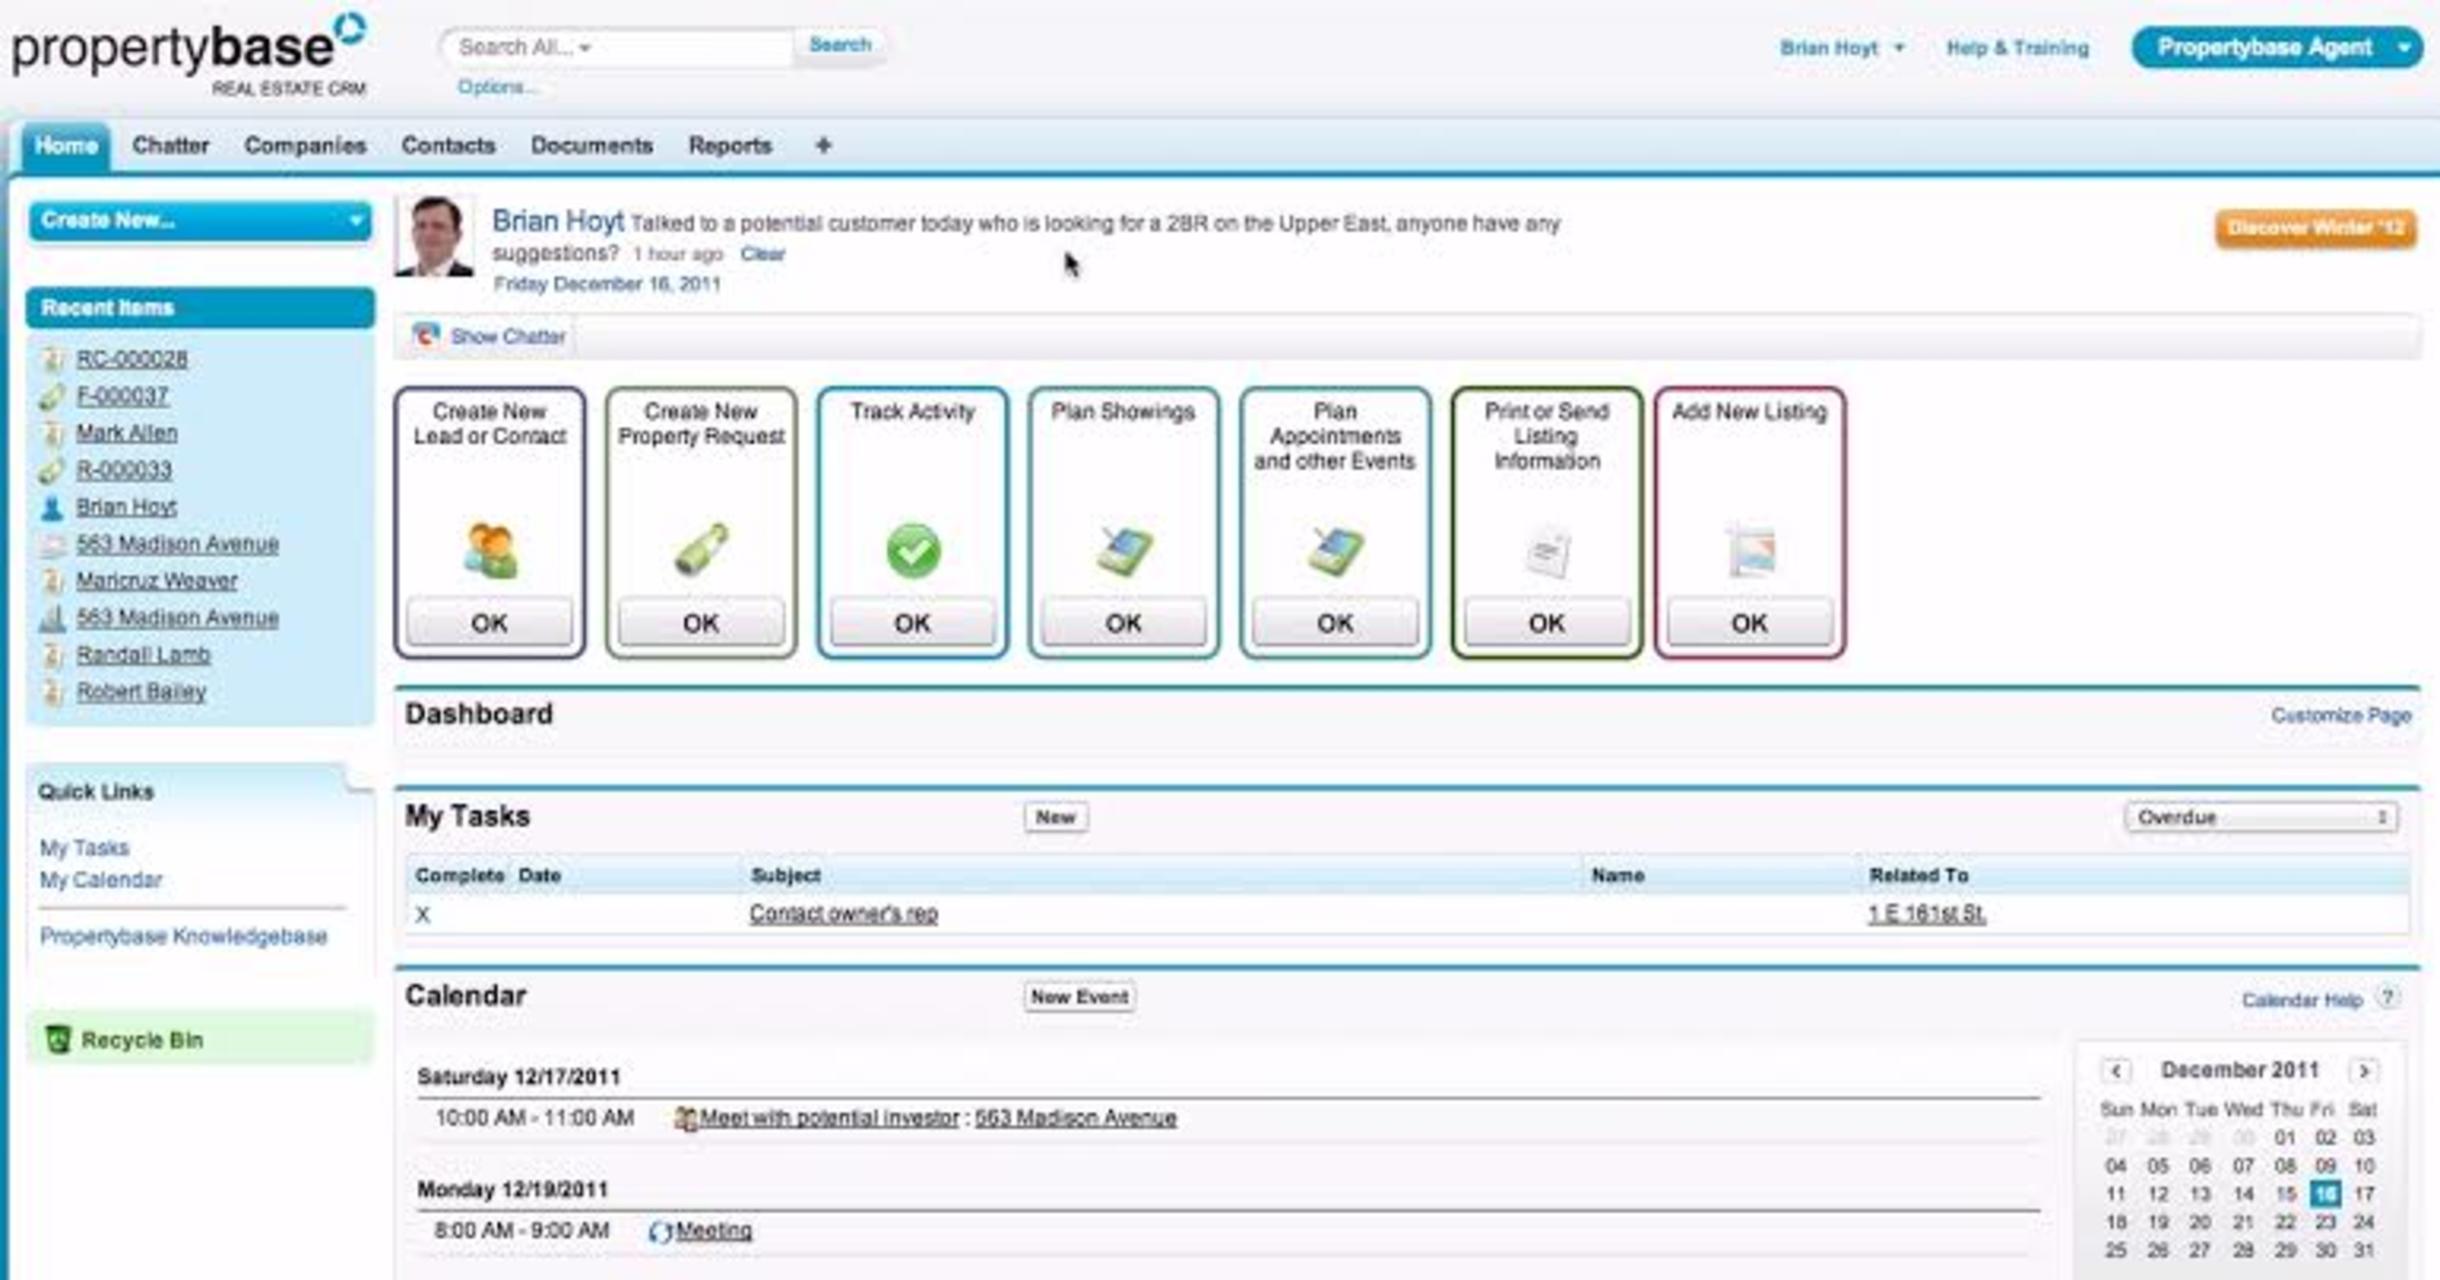Click the plus tab to add tabs

823,146
